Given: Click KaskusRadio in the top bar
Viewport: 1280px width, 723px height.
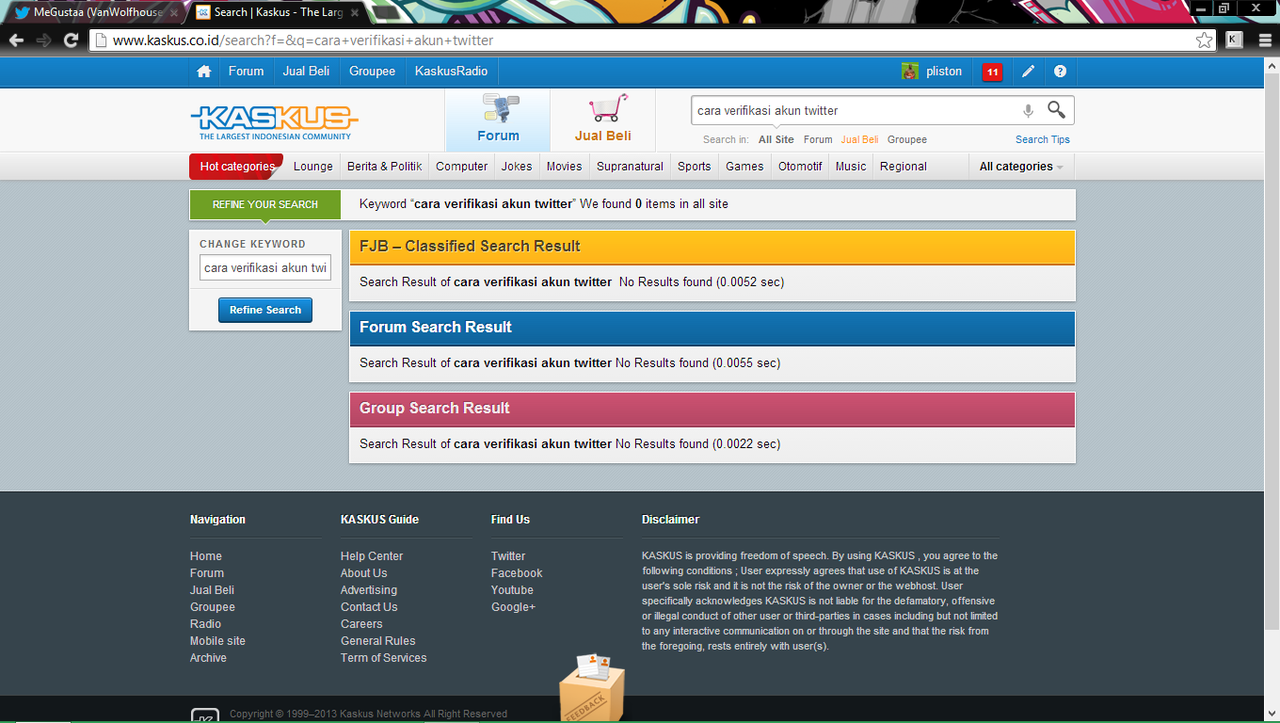Looking at the screenshot, I should 451,71.
